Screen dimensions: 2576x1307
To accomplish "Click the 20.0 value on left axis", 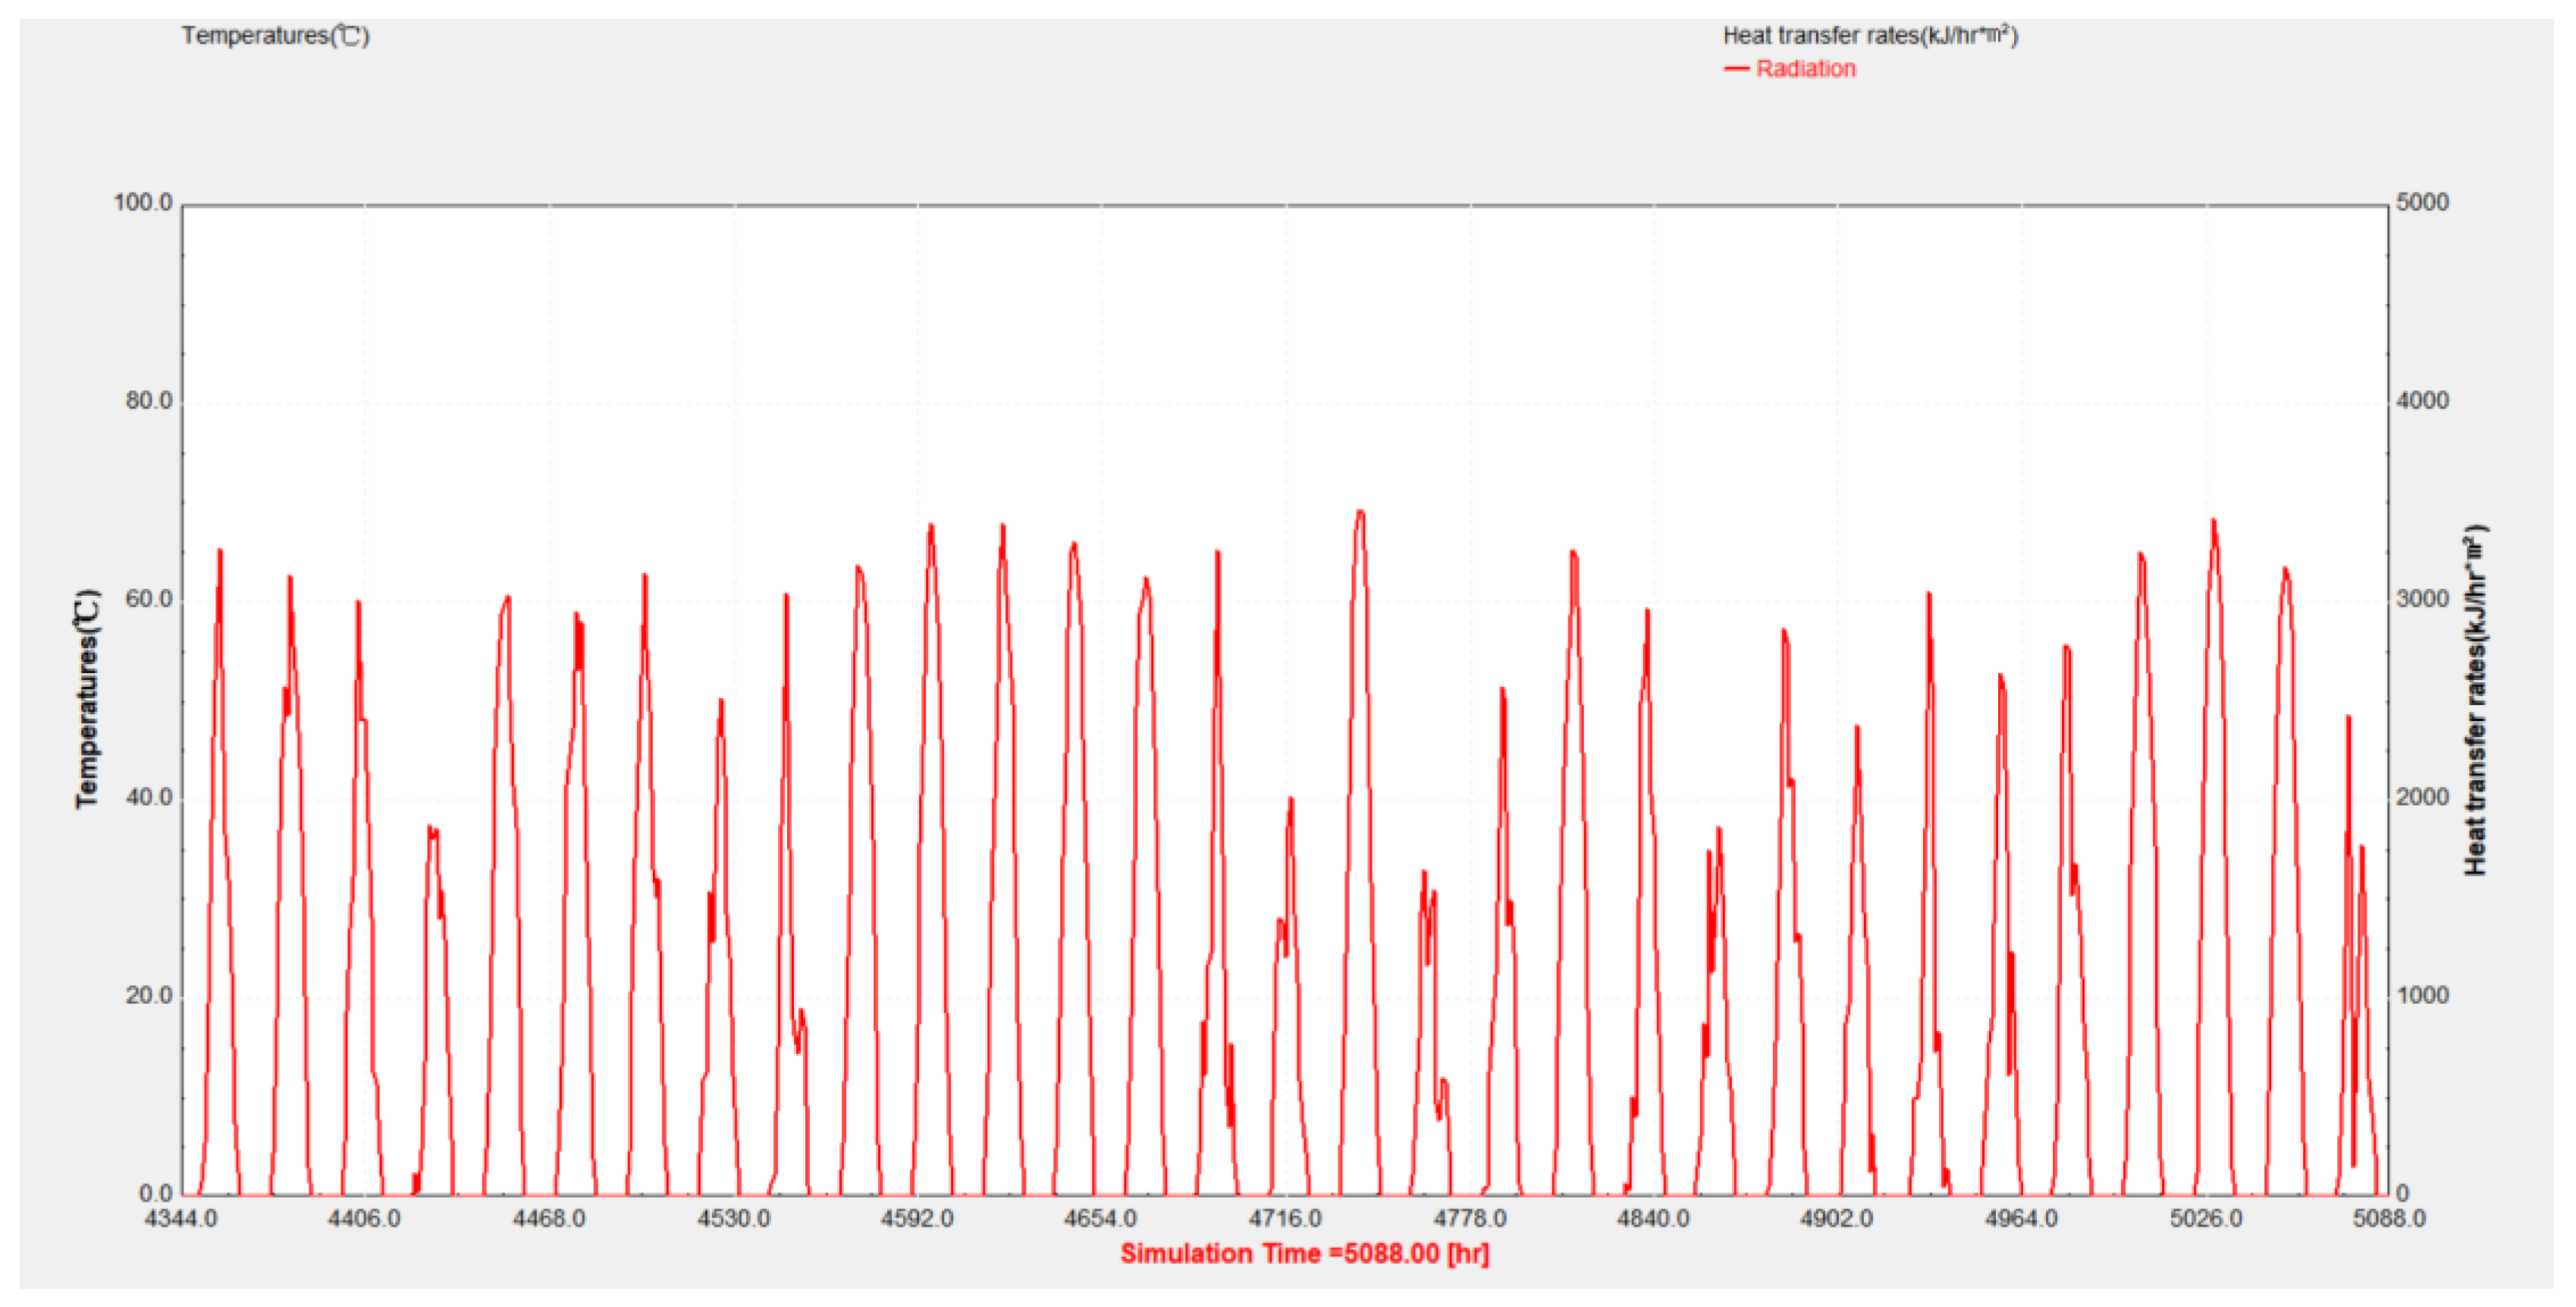I will coord(149,996).
